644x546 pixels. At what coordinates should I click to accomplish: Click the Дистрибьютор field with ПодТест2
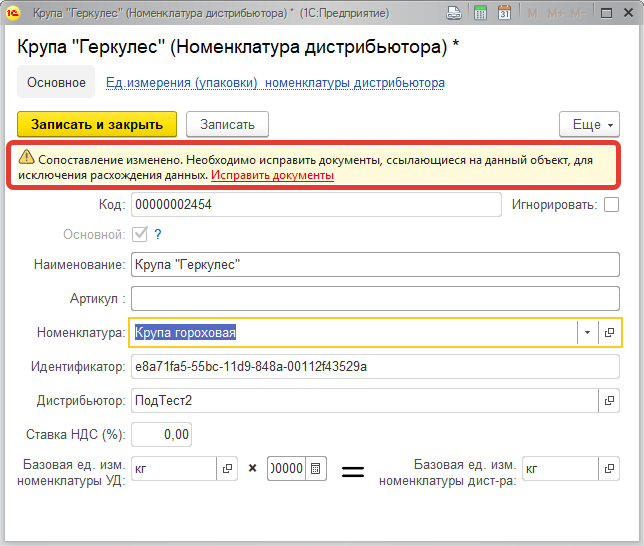tap(365, 401)
